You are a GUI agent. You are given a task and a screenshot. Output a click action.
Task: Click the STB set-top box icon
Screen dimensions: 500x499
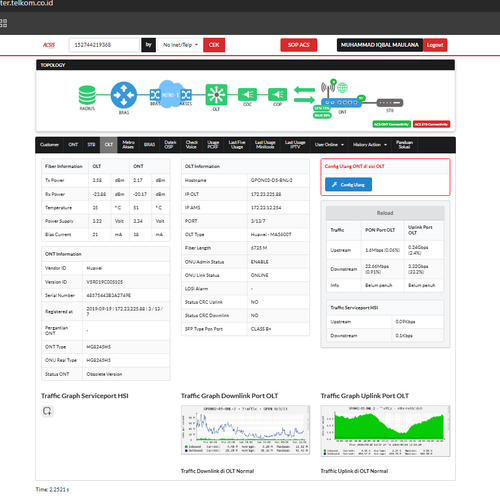[x=390, y=103]
